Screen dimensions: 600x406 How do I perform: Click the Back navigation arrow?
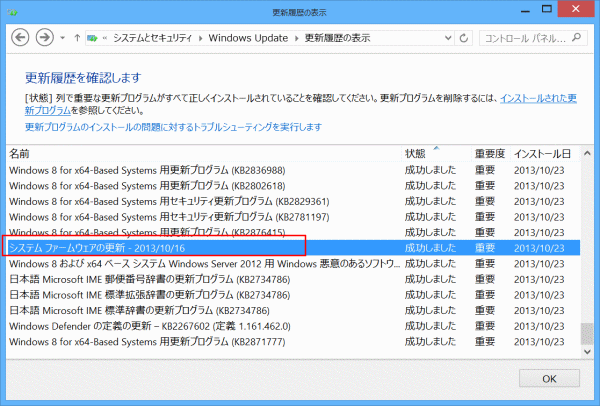[20, 38]
